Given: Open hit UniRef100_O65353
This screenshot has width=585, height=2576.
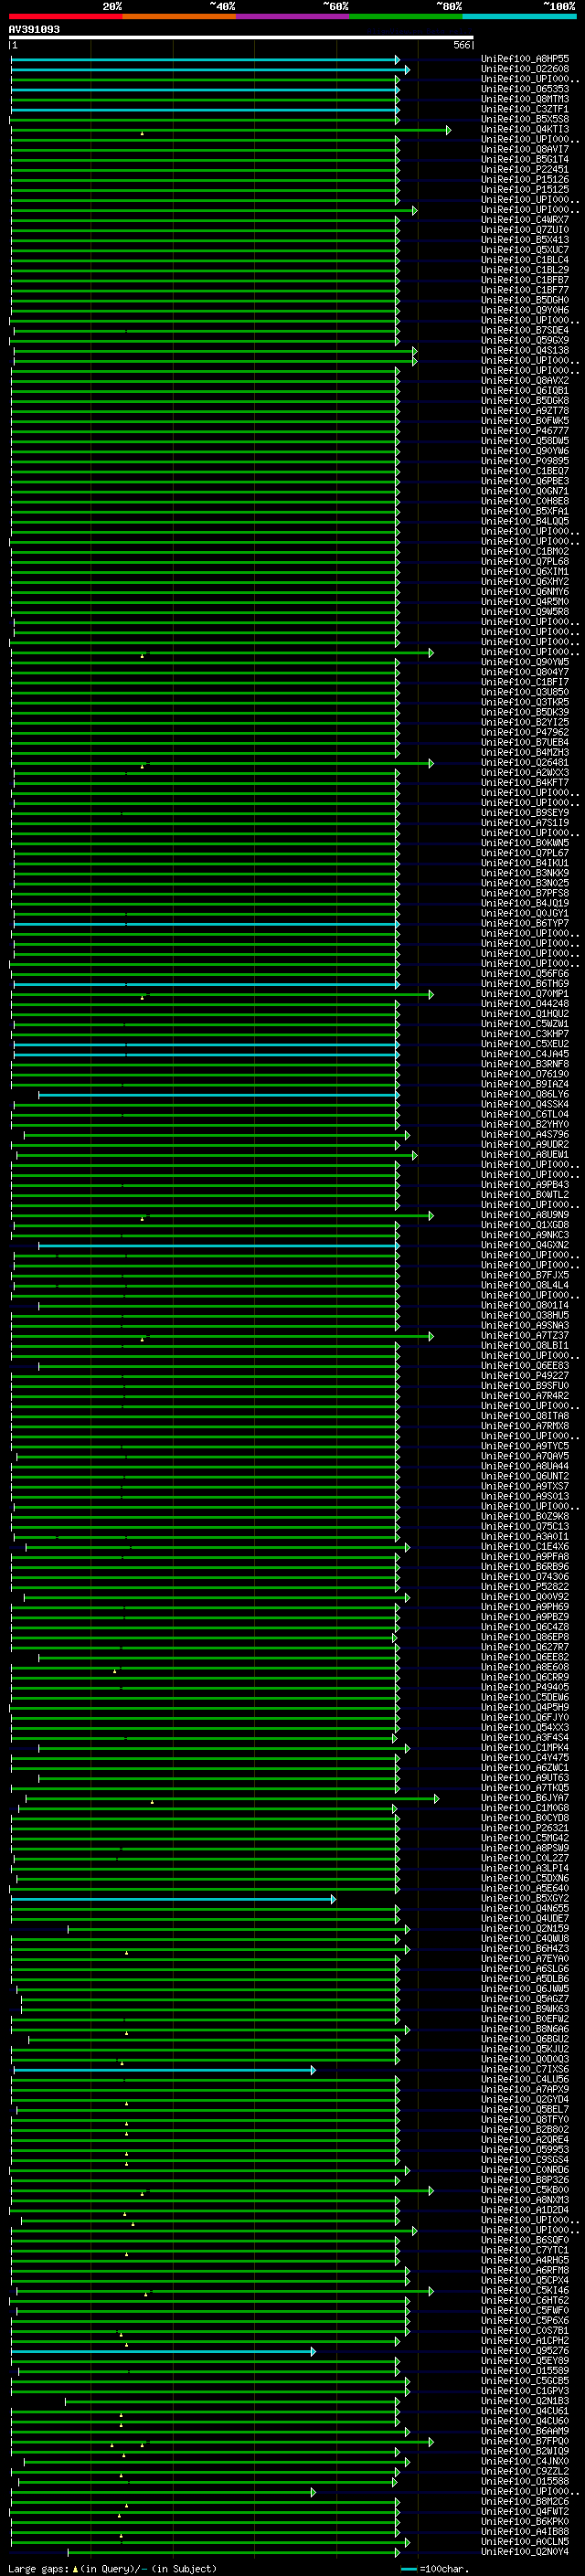Looking at the screenshot, I should [x=524, y=89].
